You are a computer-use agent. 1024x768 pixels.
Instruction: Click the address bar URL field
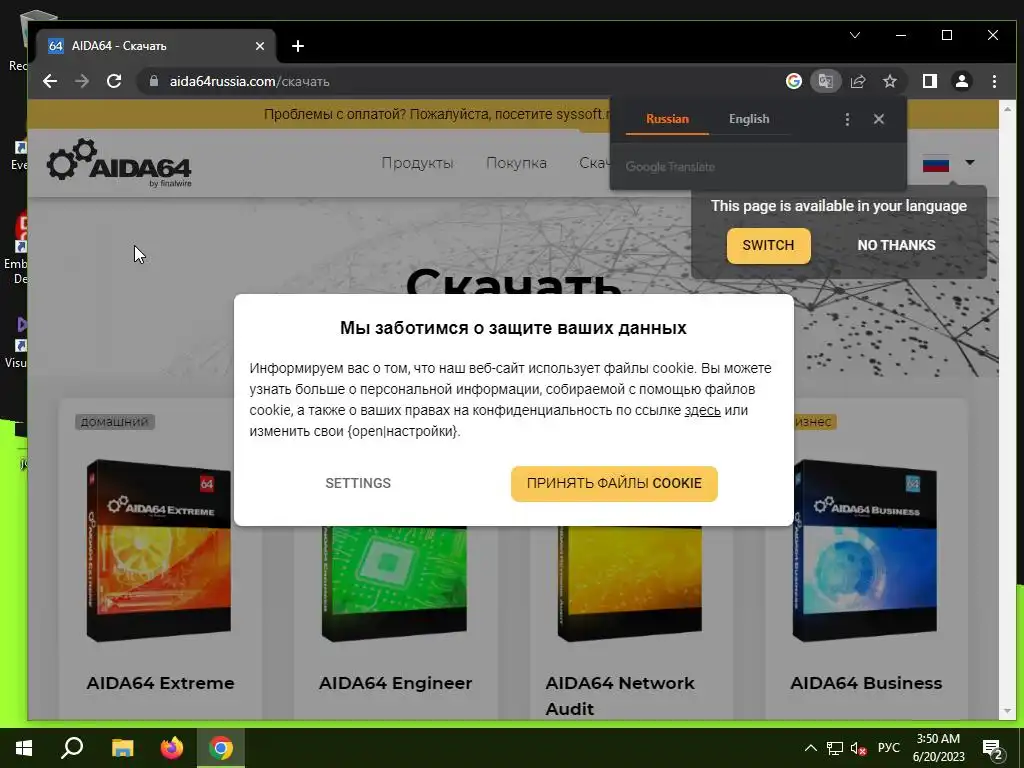pyautogui.click(x=457, y=81)
